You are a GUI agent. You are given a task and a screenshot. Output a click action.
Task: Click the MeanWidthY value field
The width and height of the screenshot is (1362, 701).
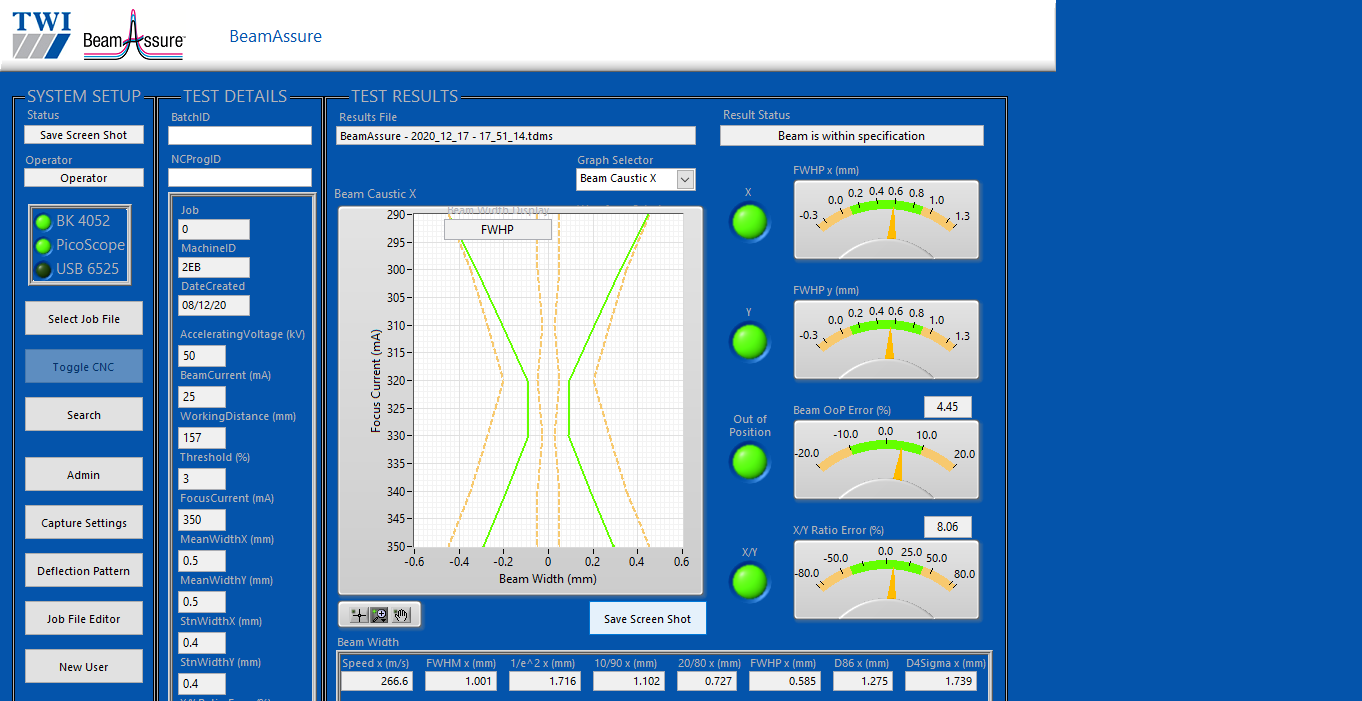point(202,602)
